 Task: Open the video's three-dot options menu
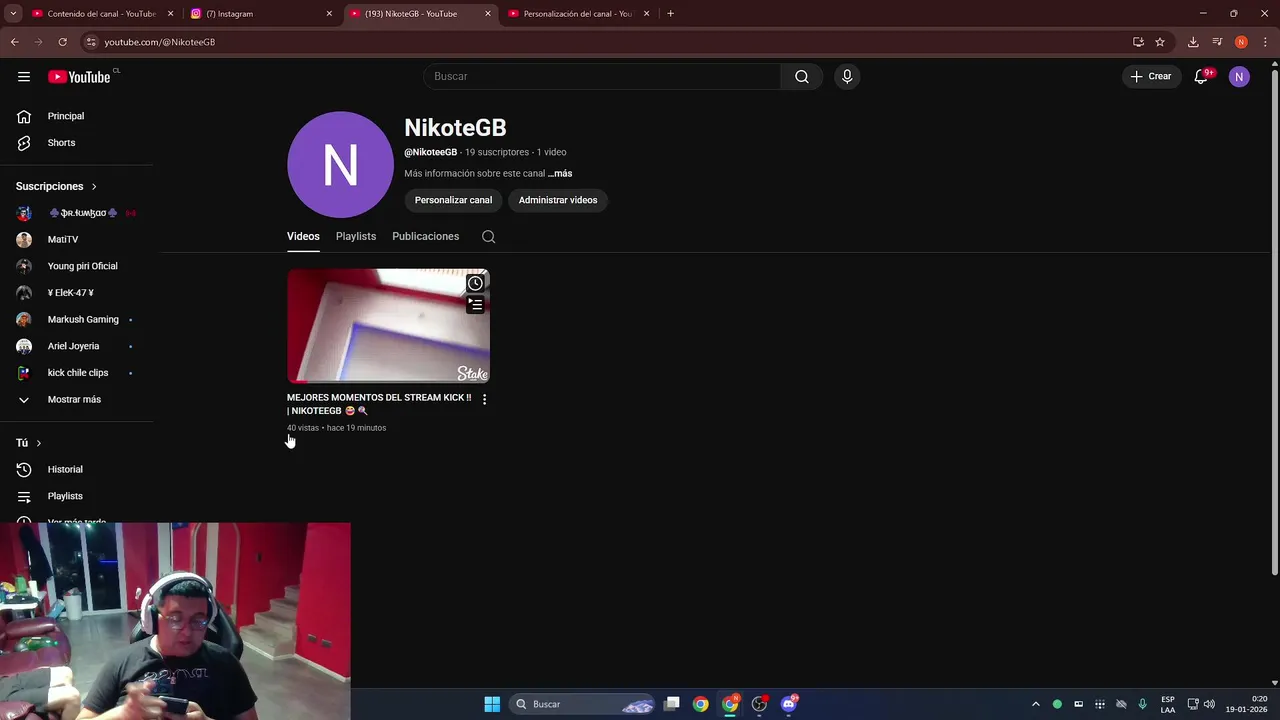pyautogui.click(x=484, y=399)
